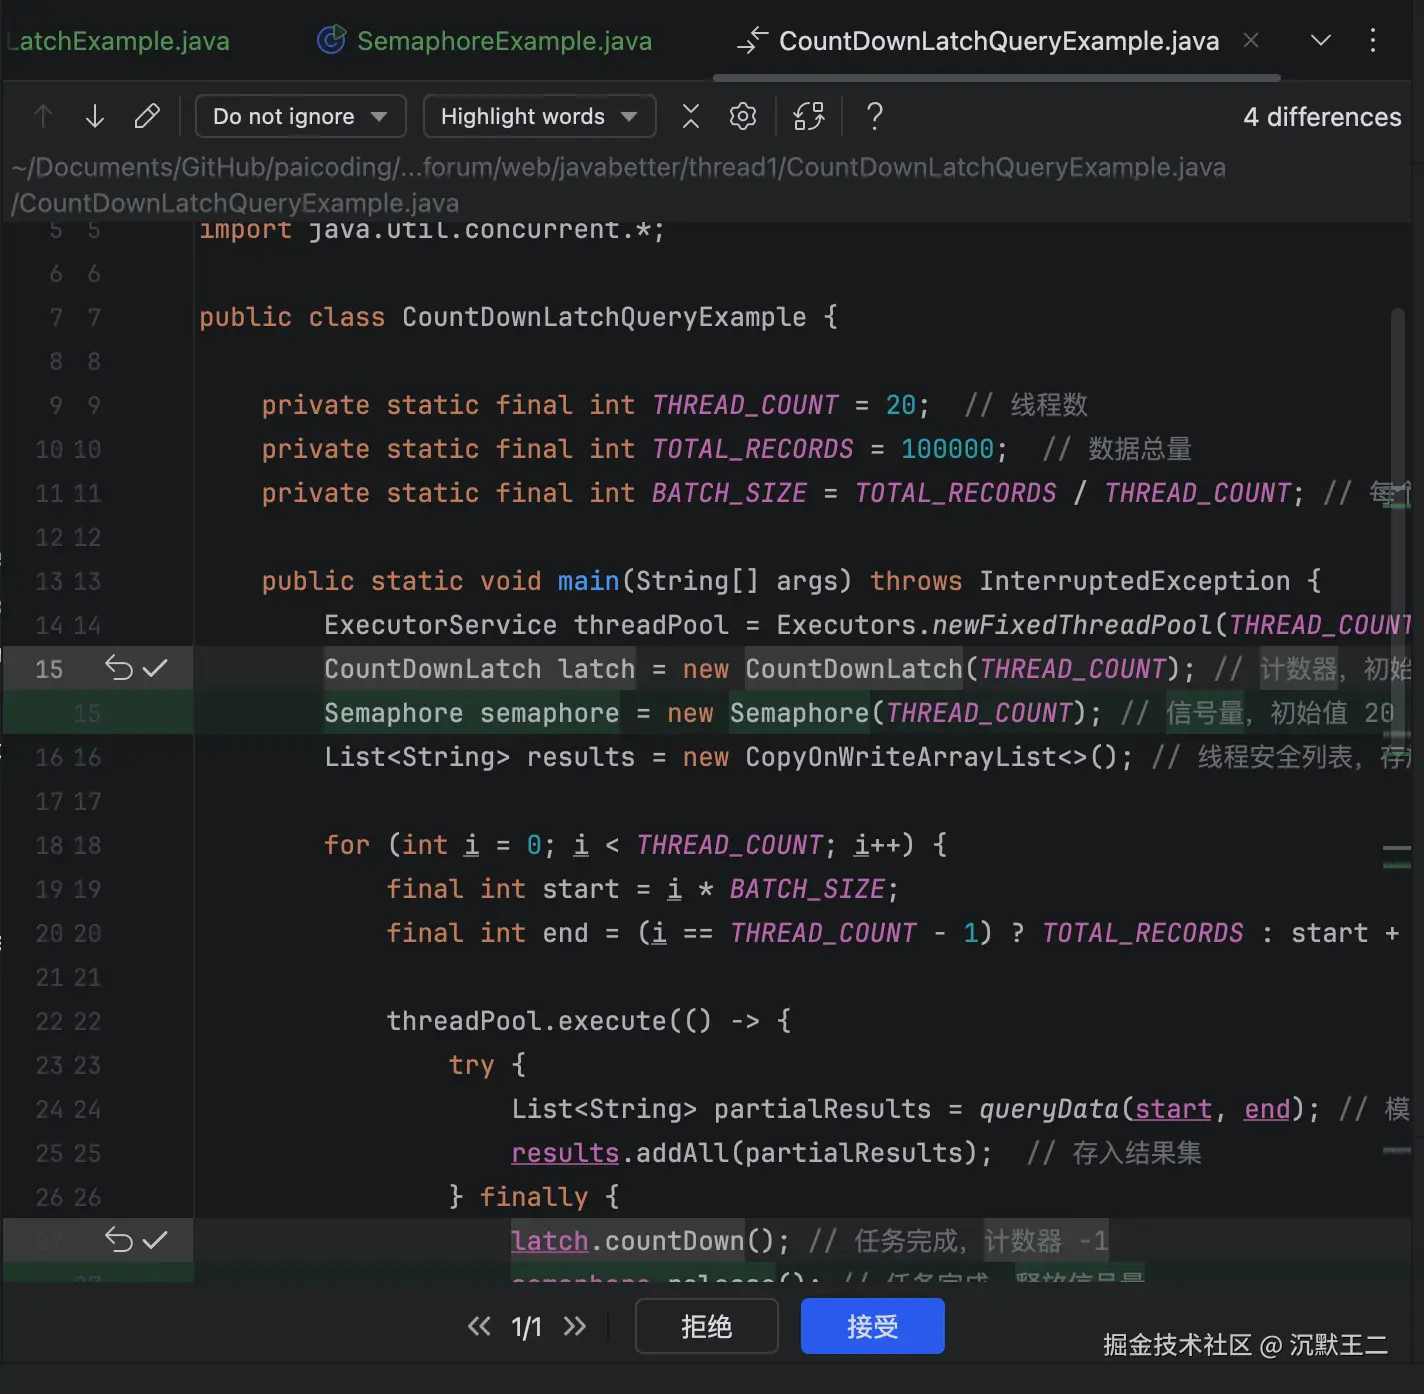Click the file path text ending in thread1/CountDownLatchQueryExample.java
Screen dimensions: 1424x1394
[619, 167]
